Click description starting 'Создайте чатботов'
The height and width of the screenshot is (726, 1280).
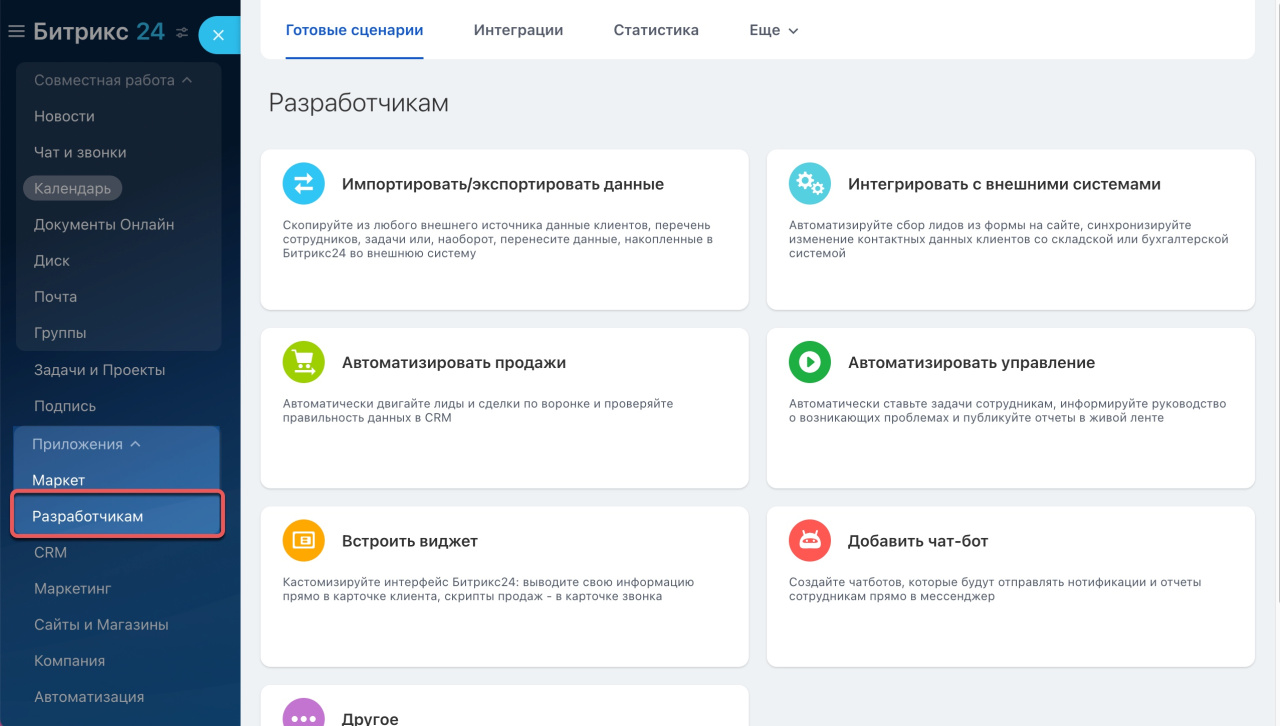995,588
